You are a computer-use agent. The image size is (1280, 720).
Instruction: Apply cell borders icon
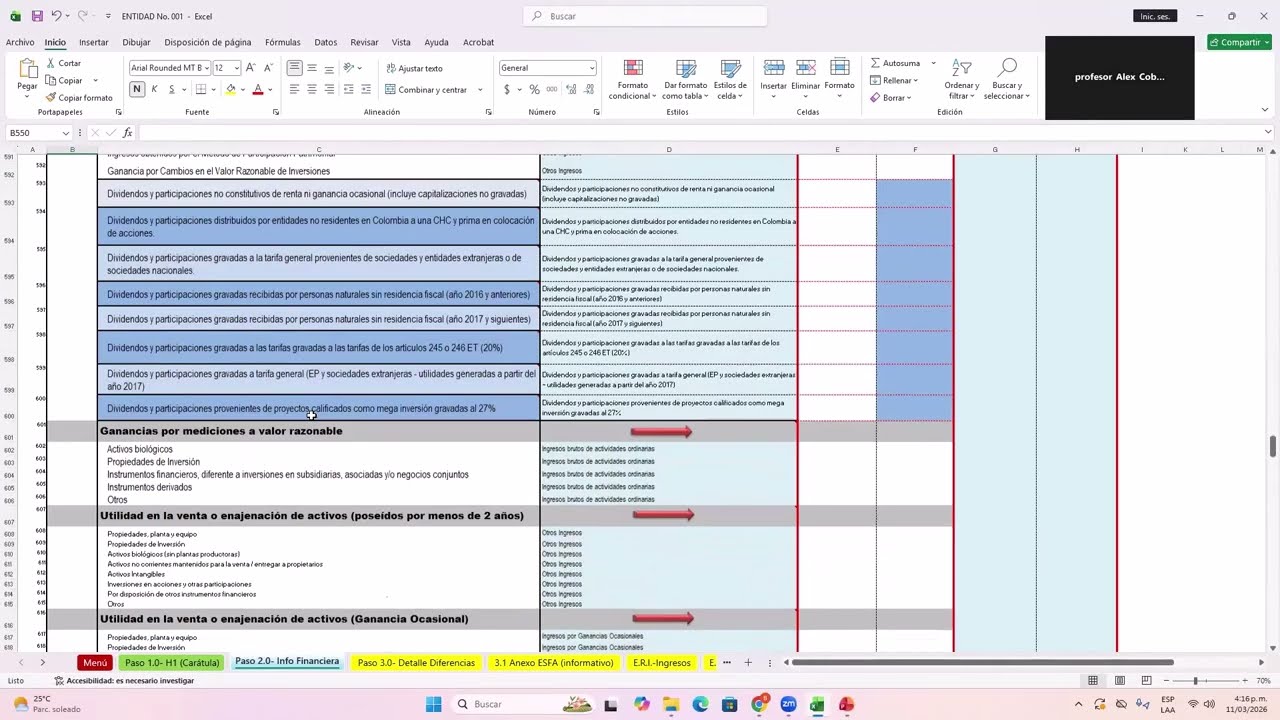pyautogui.click(x=200, y=89)
